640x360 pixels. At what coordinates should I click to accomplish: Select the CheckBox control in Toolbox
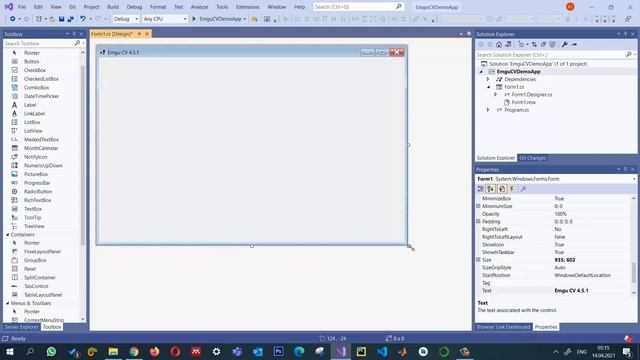coord(35,70)
